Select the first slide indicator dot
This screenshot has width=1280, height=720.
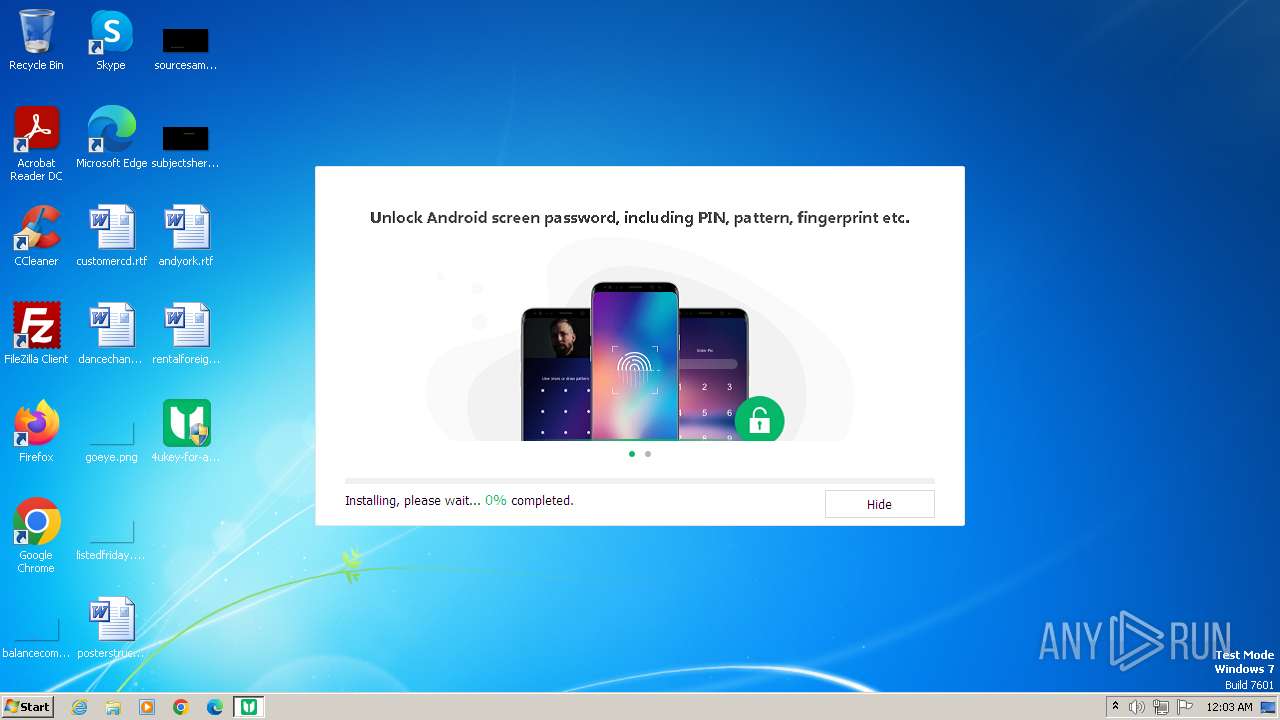coord(631,454)
